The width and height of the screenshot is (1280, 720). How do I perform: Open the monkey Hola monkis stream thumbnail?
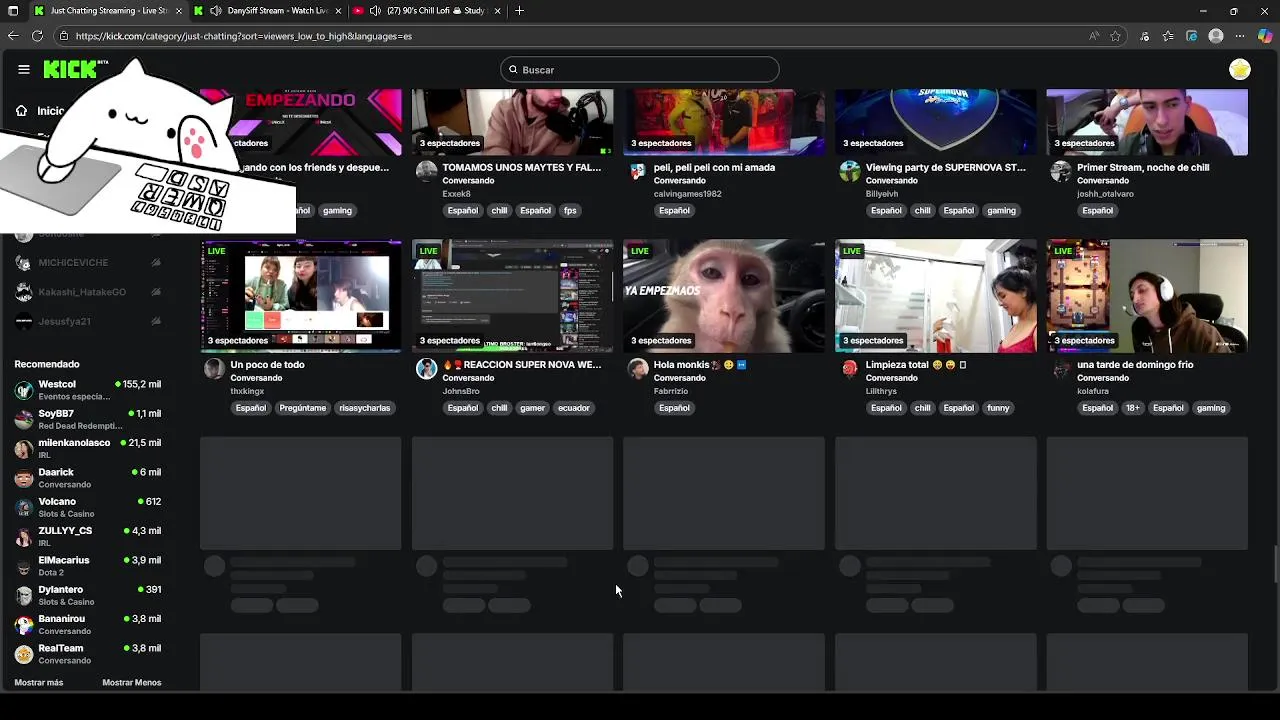click(x=724, y=296)
